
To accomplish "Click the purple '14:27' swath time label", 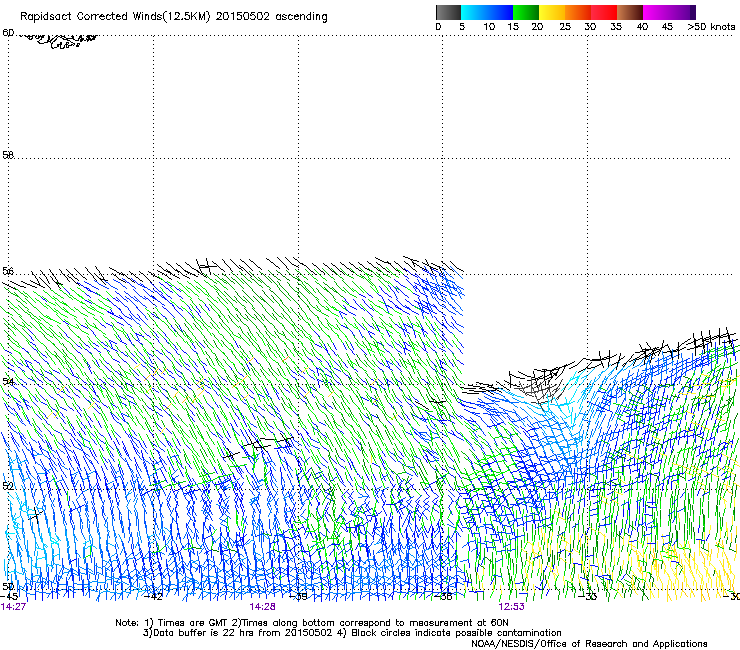I will tap(13, 607).
